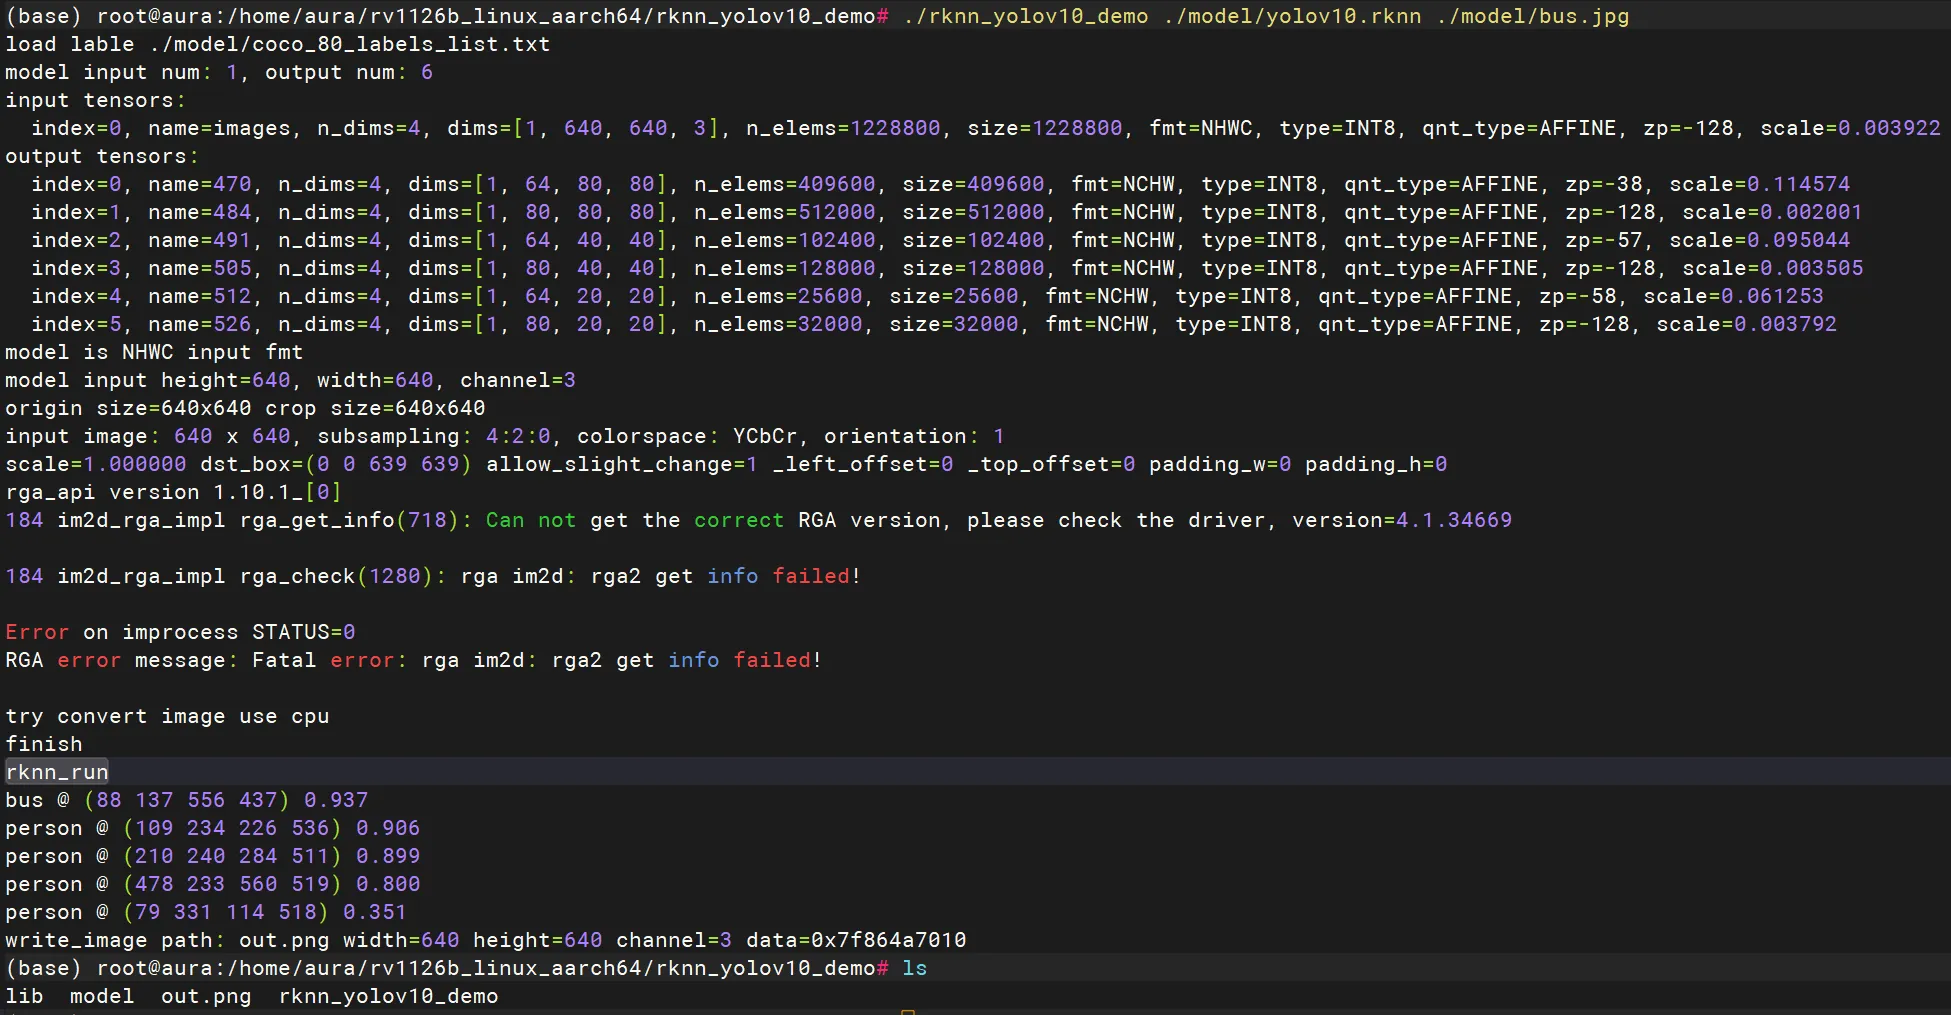Click 'scale=0.003922' on the input tensor line
1951x1015 pixels.
click(x=1850, y=128)
